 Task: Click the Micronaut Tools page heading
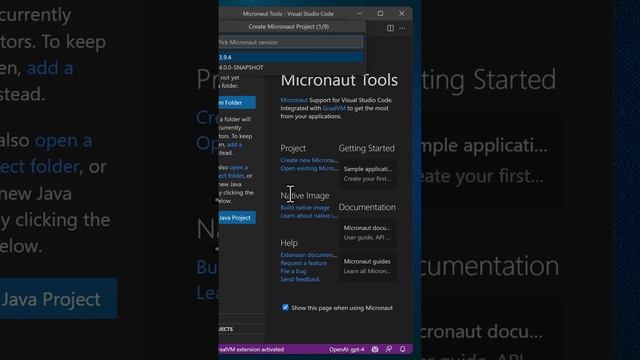[x=339, y=80]
